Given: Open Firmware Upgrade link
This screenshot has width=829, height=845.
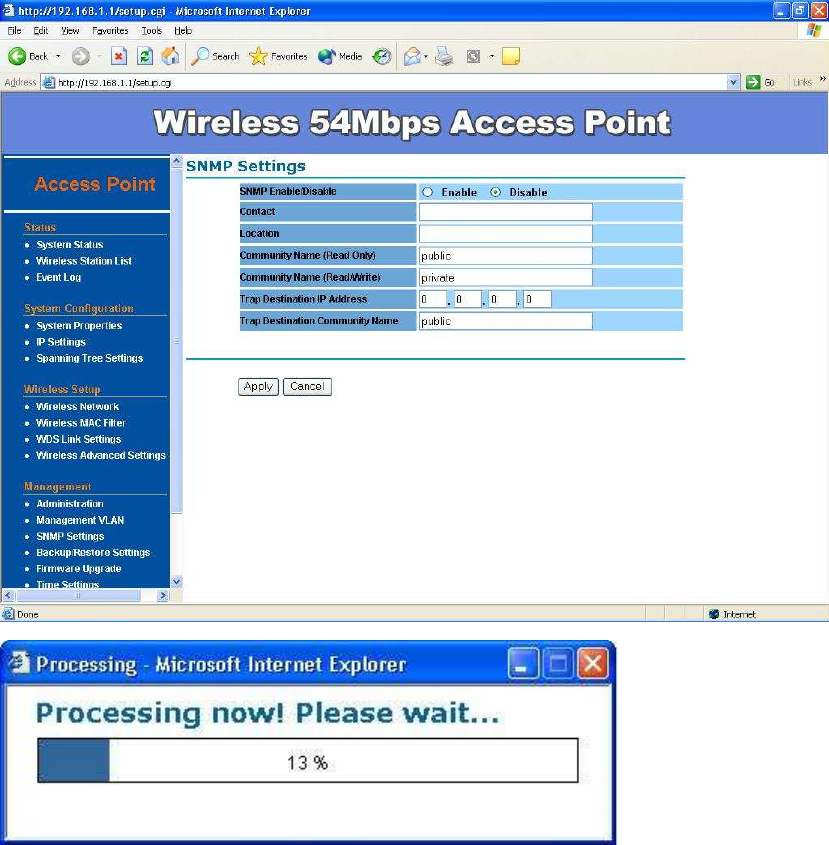Looking at the screenshot, I should pyautogui.click(x=79, y=569).
